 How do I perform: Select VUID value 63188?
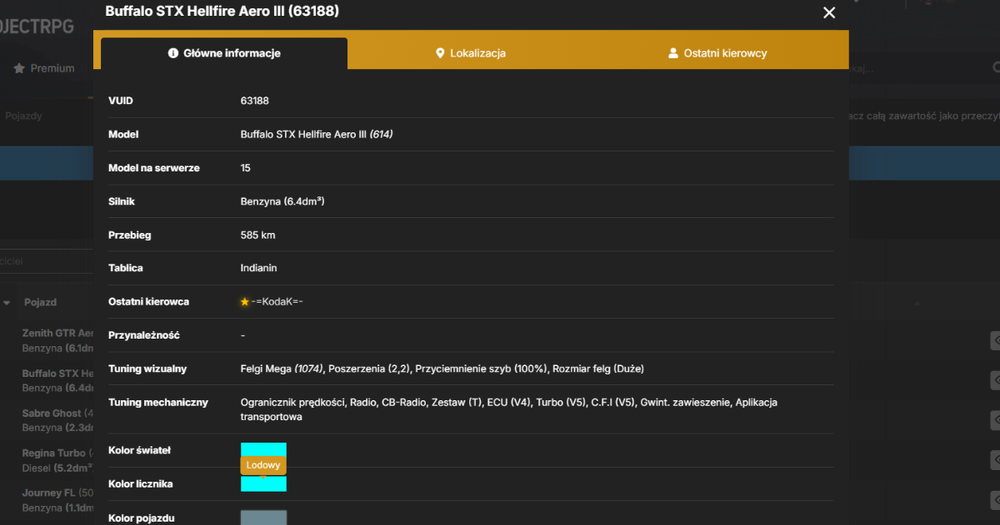tap(254, 101)
